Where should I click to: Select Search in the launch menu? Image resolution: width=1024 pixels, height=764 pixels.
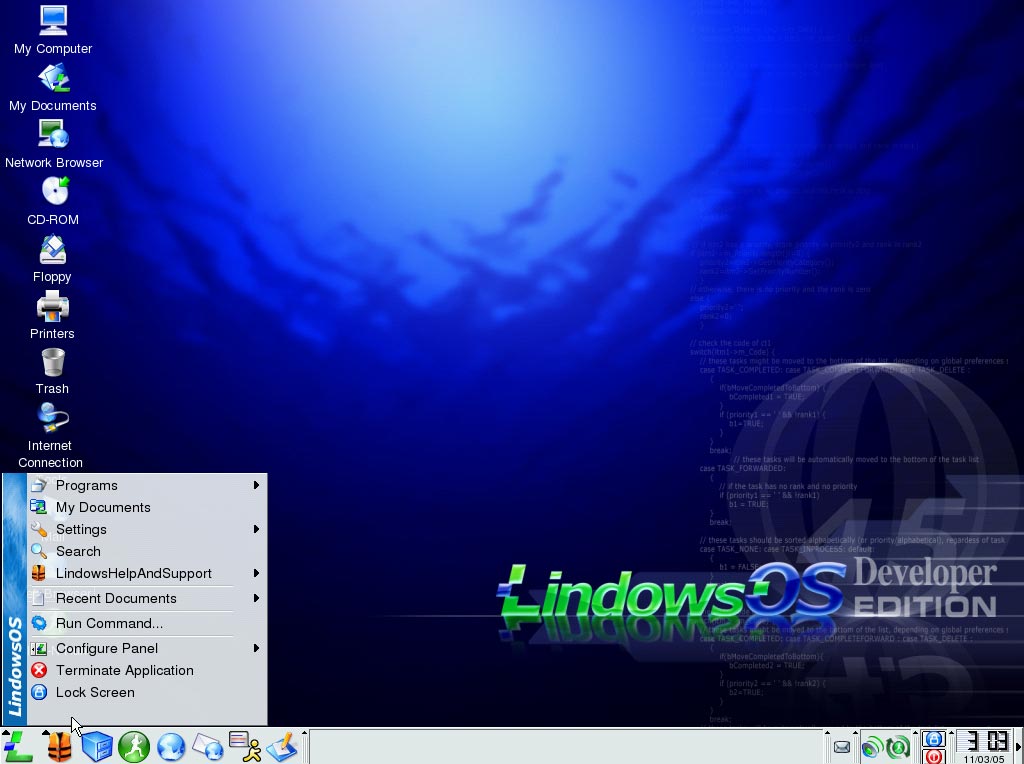click(x=147, y=551)
